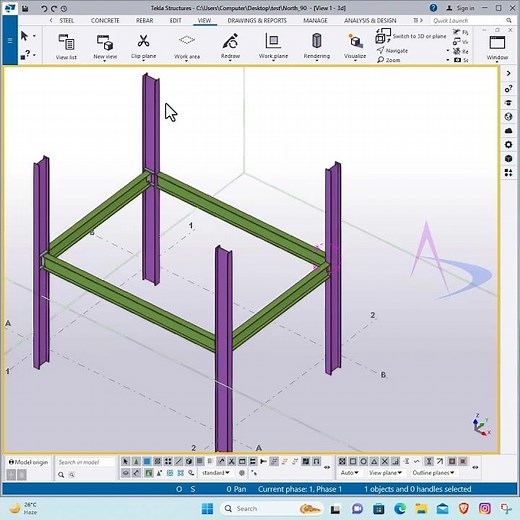Click the Zoom command in ribbon
The image size is (520, 520).
coord(389,60)
